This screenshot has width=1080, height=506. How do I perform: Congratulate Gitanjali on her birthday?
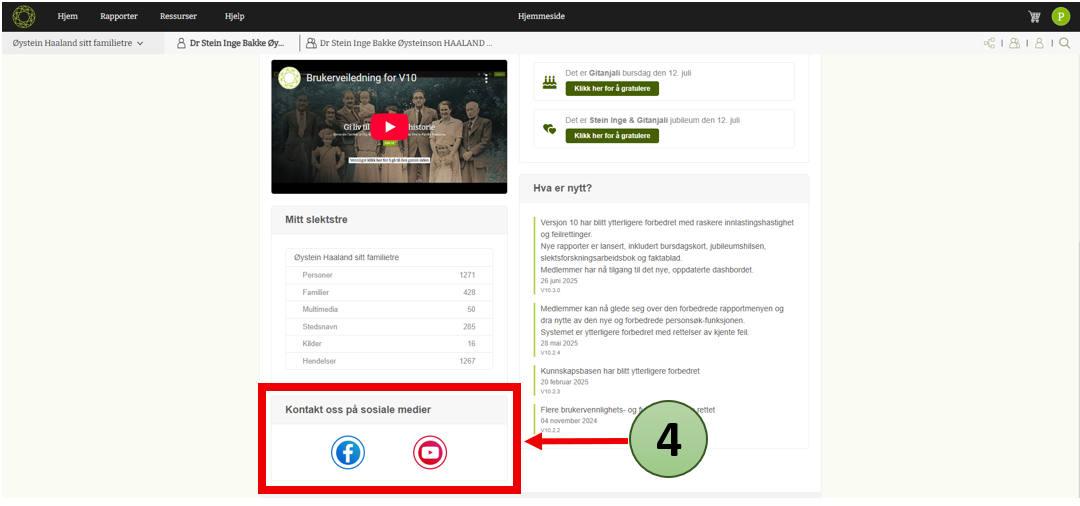point(612,88)
